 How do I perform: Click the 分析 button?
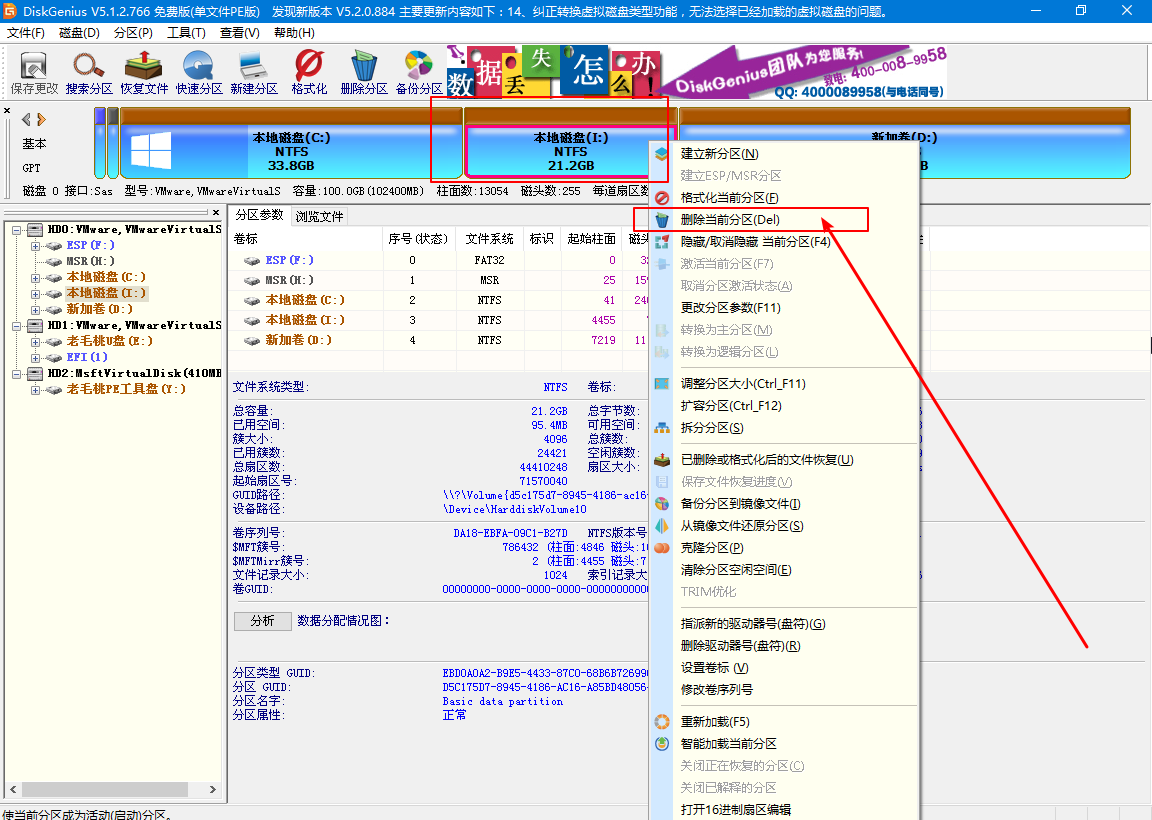coord(262,621)
